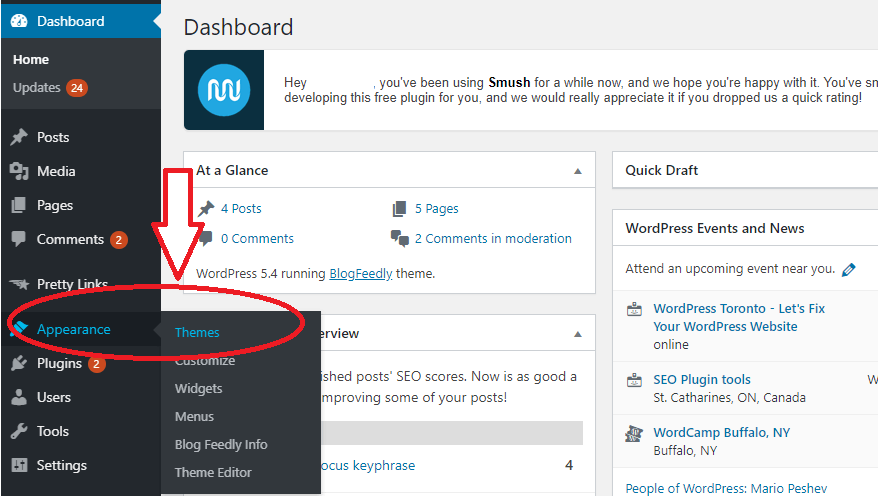Open the 0 Comments link
The height and width of the screenshot is (496, 878).
click(x=257, y=238)
